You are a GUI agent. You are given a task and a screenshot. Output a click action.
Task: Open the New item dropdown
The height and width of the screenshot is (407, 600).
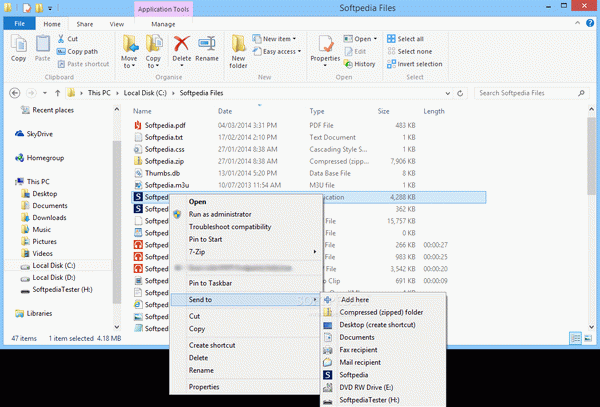point(274,39)
